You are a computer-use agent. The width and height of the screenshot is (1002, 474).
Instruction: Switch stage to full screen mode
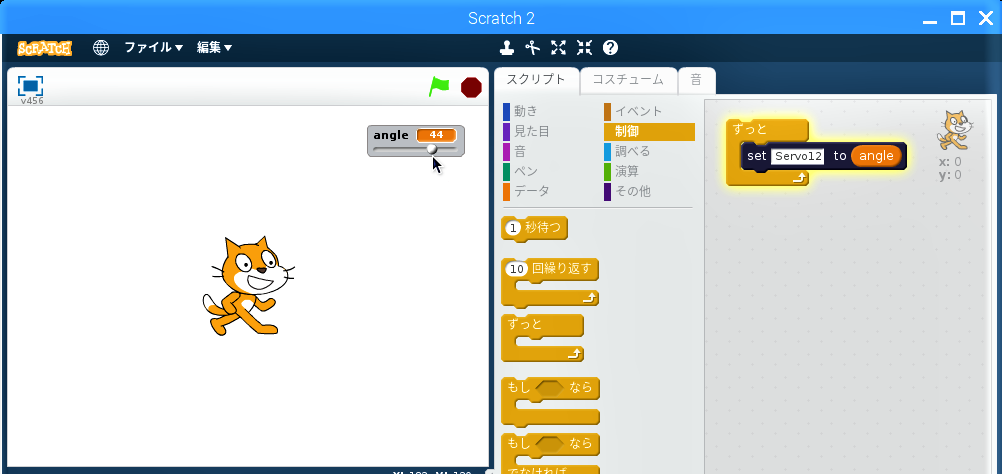coord(30,86)
